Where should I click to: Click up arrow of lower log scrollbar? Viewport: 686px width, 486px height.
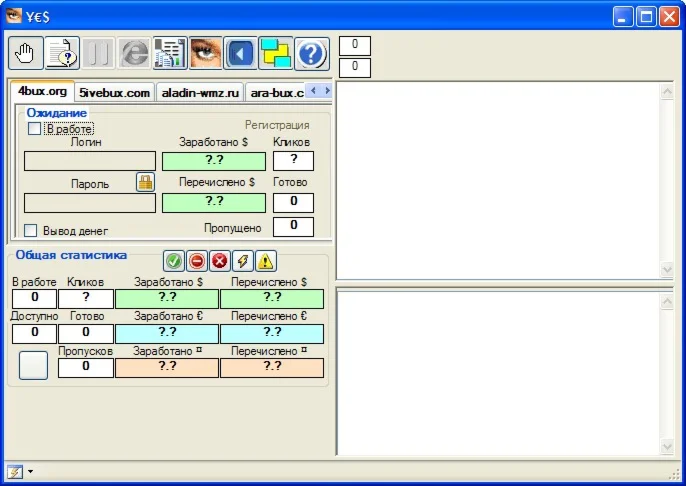click(667, 301)
